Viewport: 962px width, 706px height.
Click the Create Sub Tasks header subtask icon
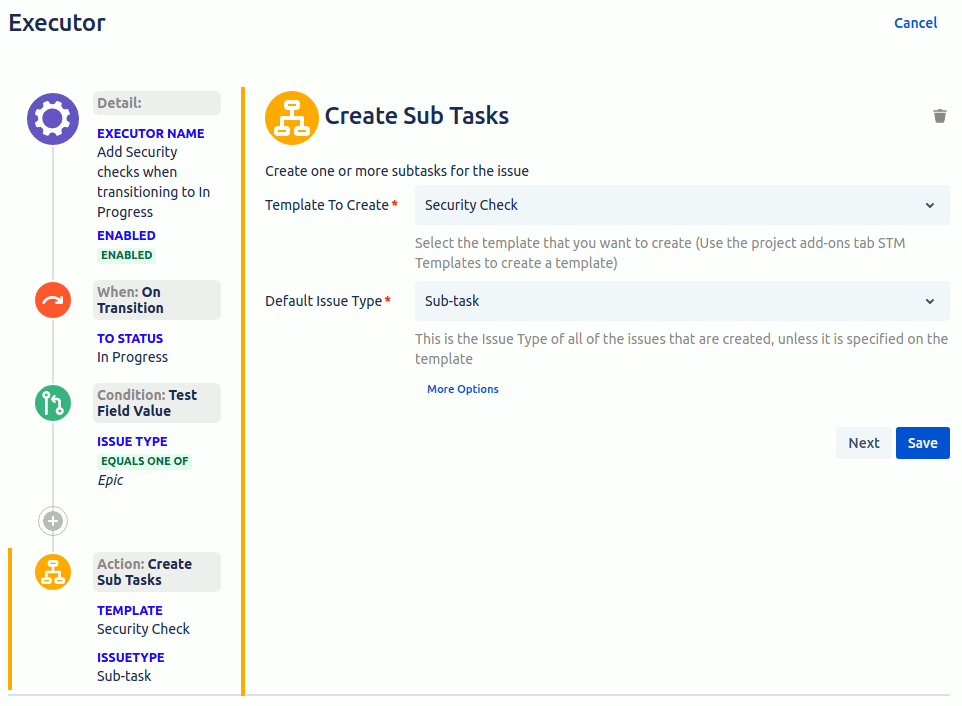291,117
